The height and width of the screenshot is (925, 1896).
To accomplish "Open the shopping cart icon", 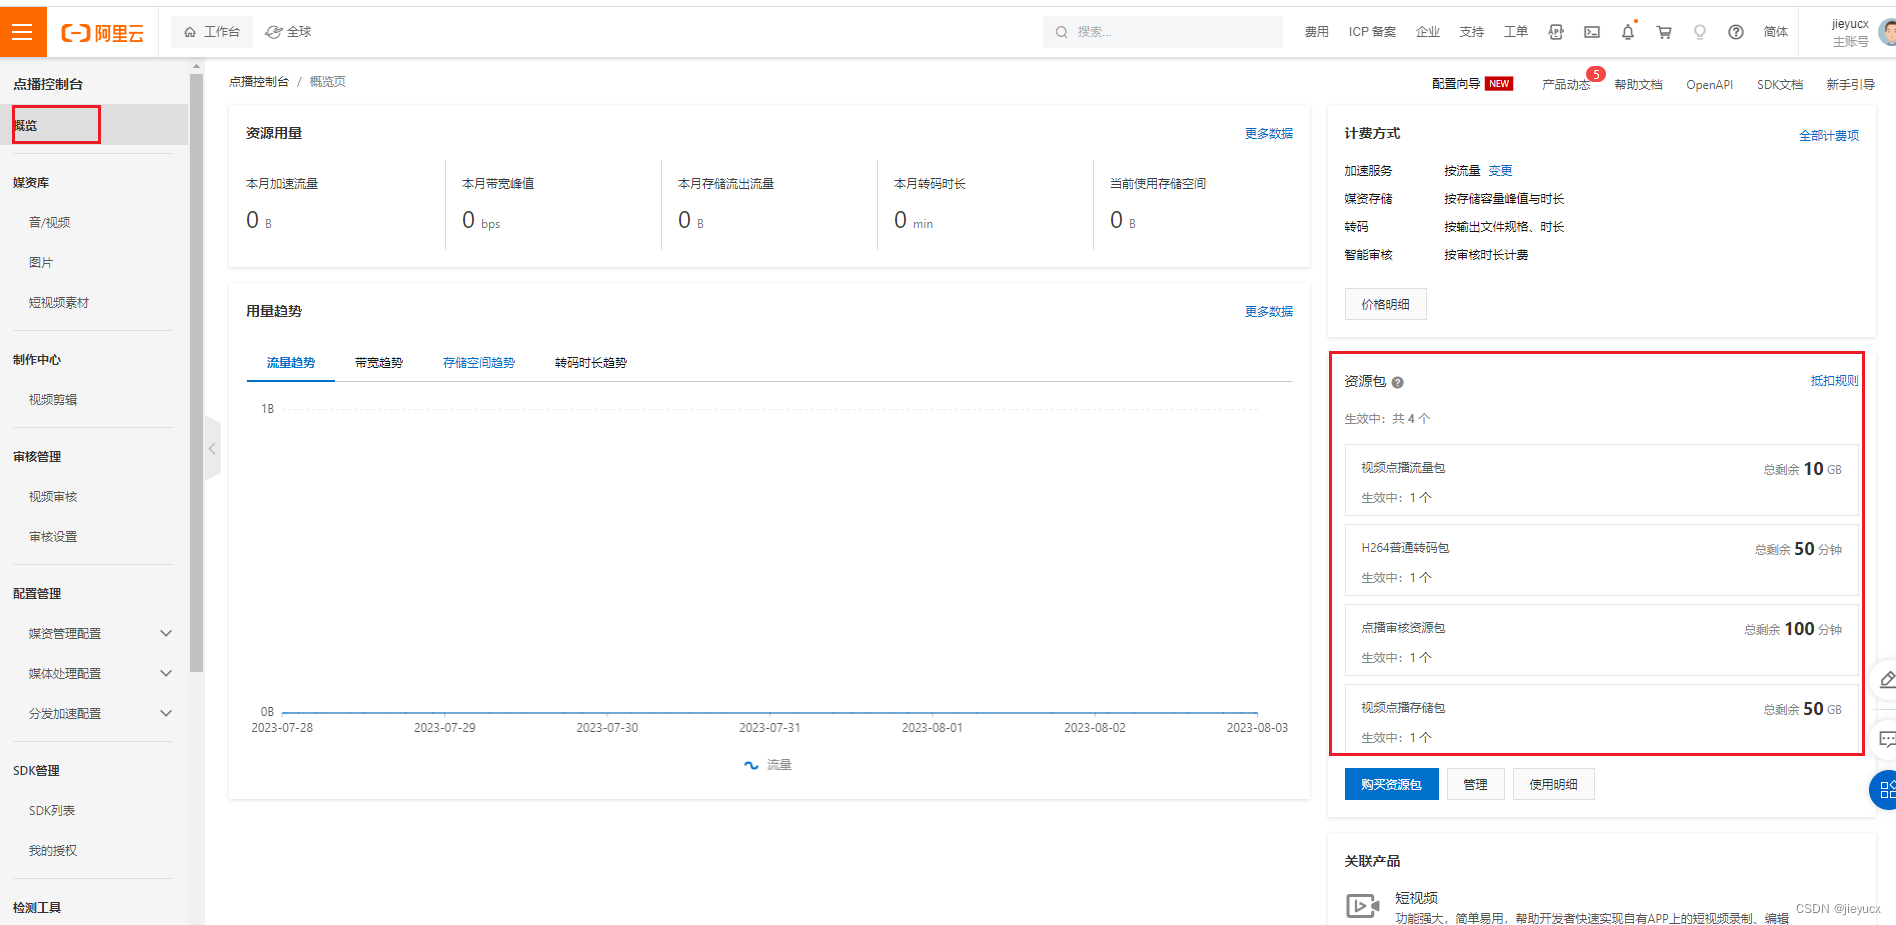I will click(1664, 32).
